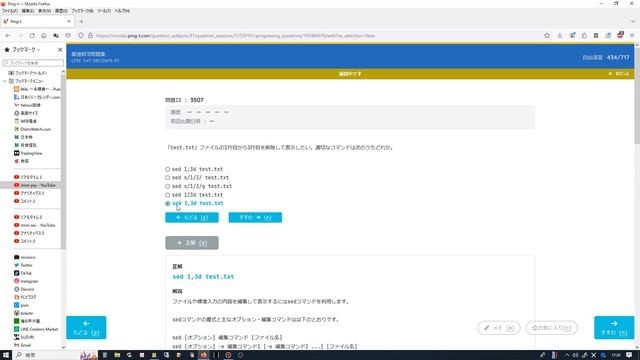Open the LINE Creators Market bookmark
Viewport: 640px width, 360px height.
tap(36, 329)
